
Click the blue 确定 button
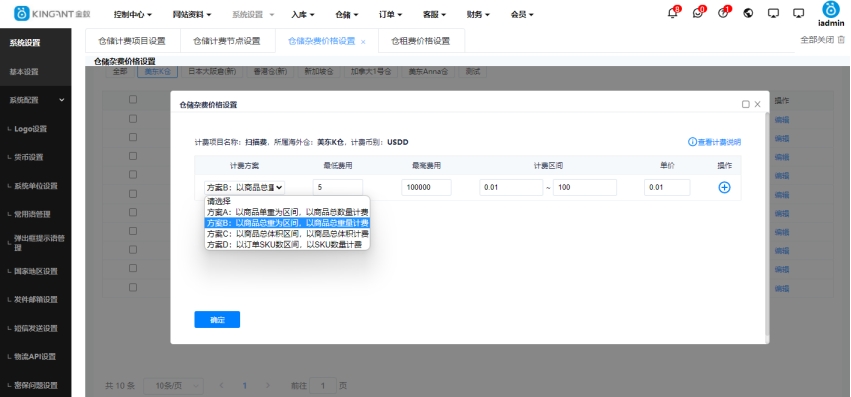click(x=217, y=319)
